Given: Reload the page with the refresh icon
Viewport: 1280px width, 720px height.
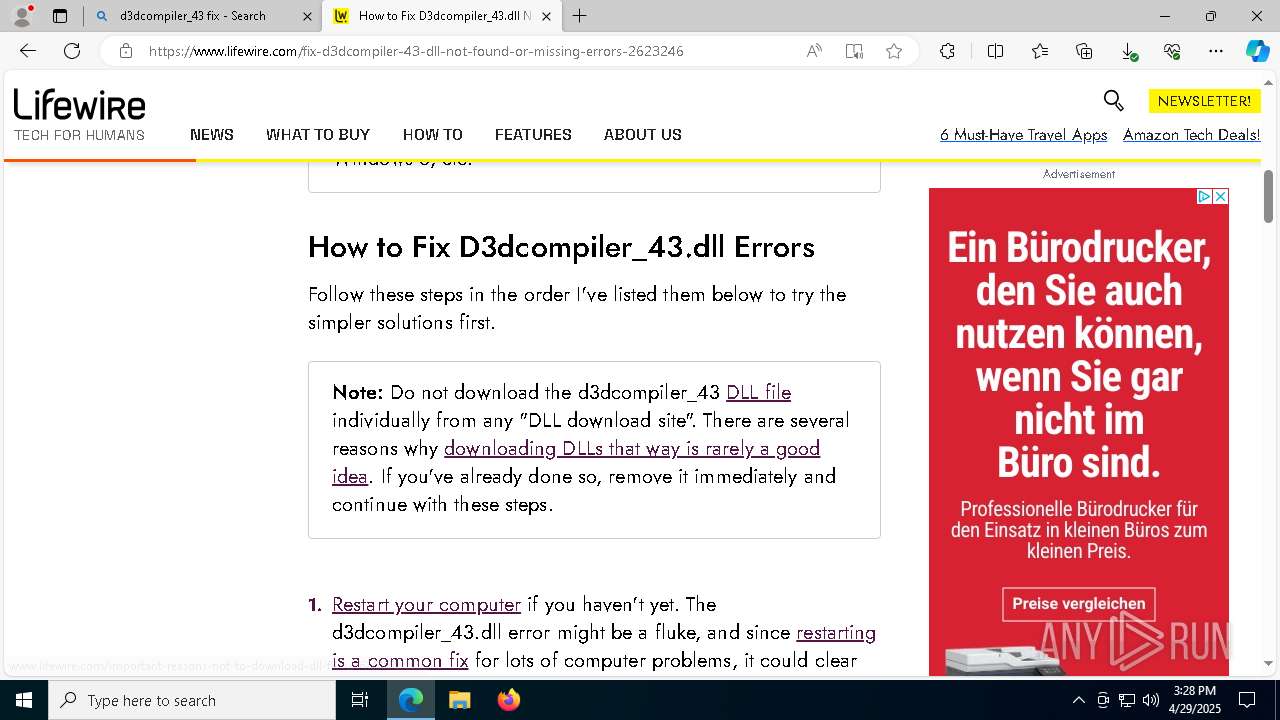Looking at the screenshot, I should (72, 51).
